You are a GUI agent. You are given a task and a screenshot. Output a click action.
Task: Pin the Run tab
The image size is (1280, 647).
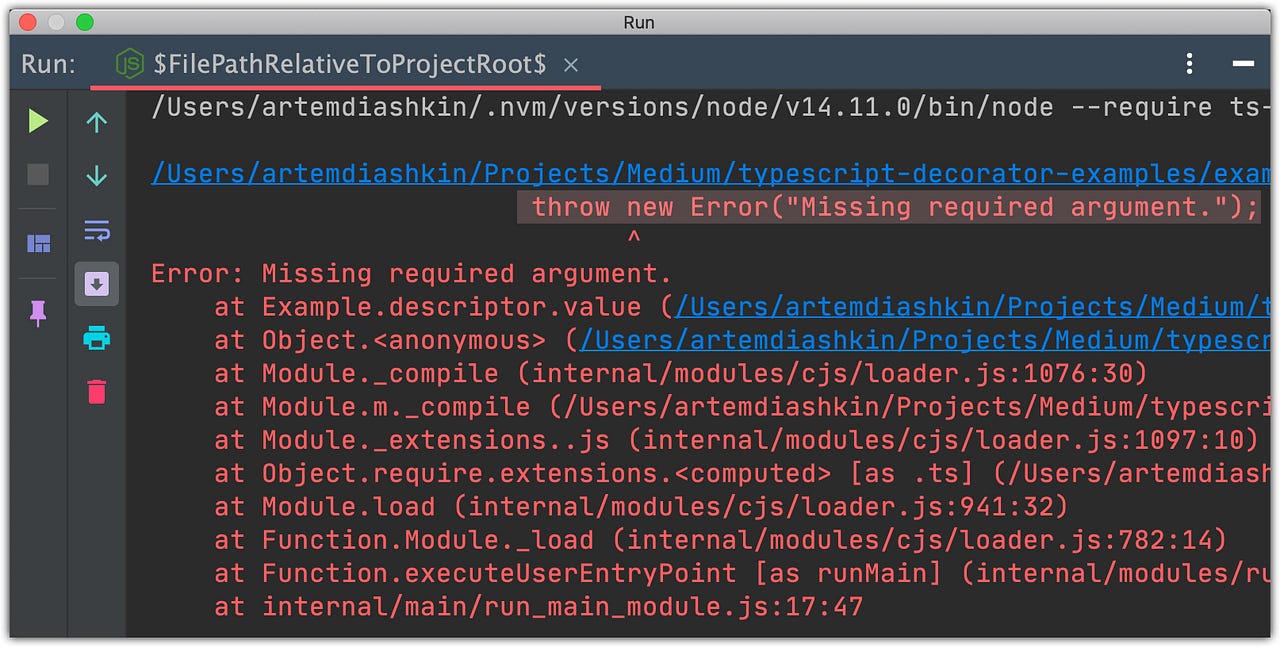[36, 313]
